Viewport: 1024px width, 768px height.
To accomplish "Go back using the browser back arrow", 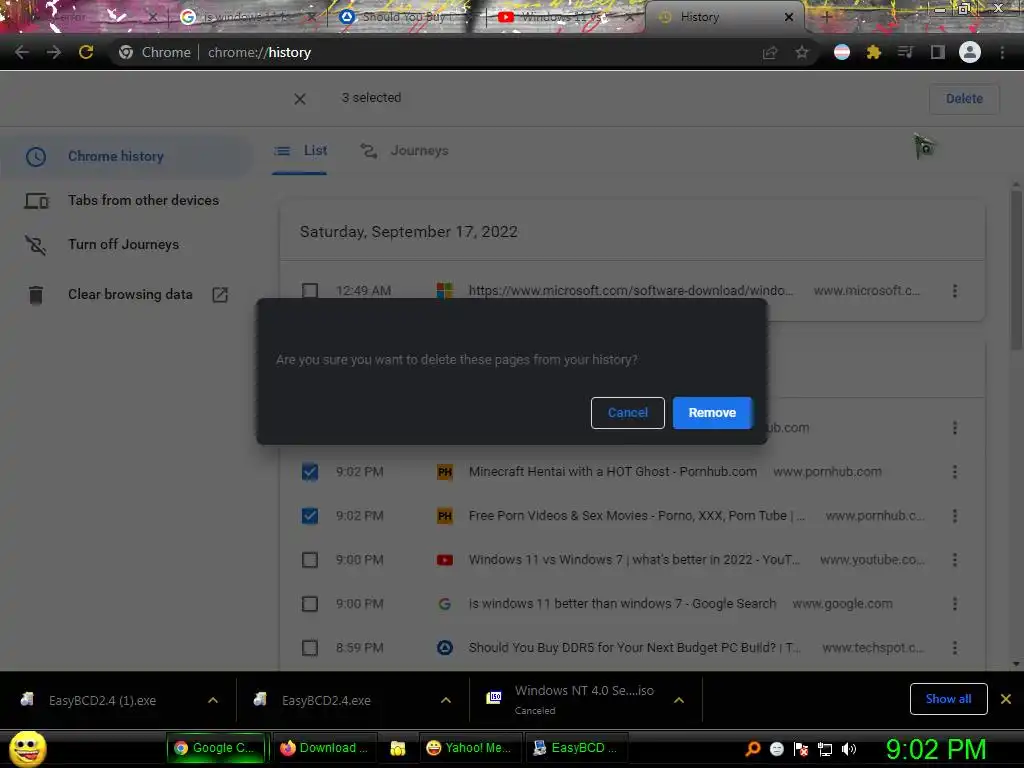I will (22, 52).
